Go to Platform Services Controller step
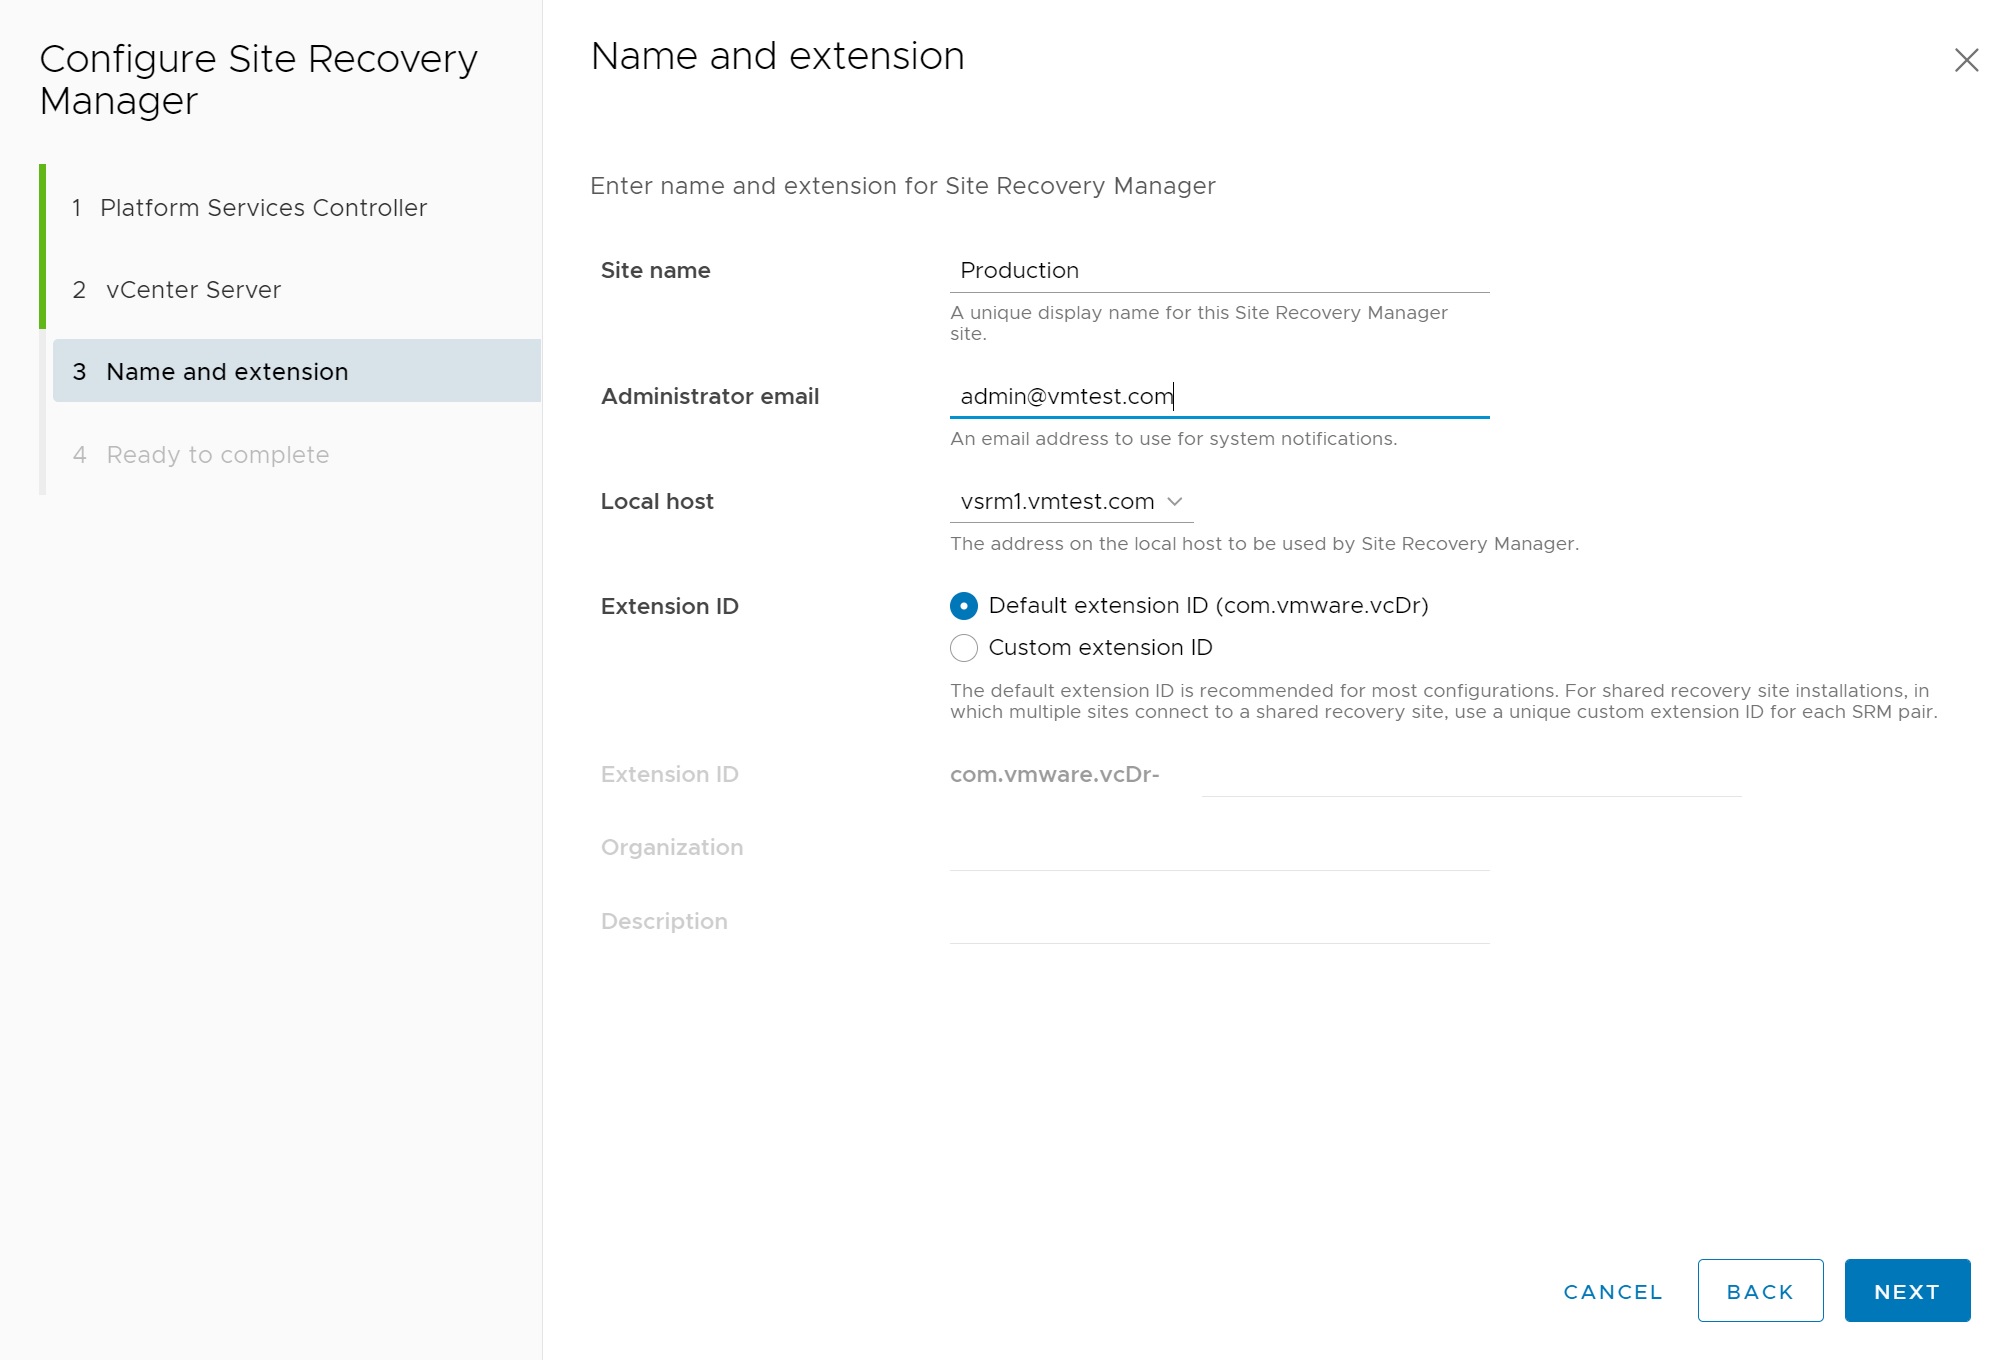Screen dimensions: 2010x1360 click(263, 208)
